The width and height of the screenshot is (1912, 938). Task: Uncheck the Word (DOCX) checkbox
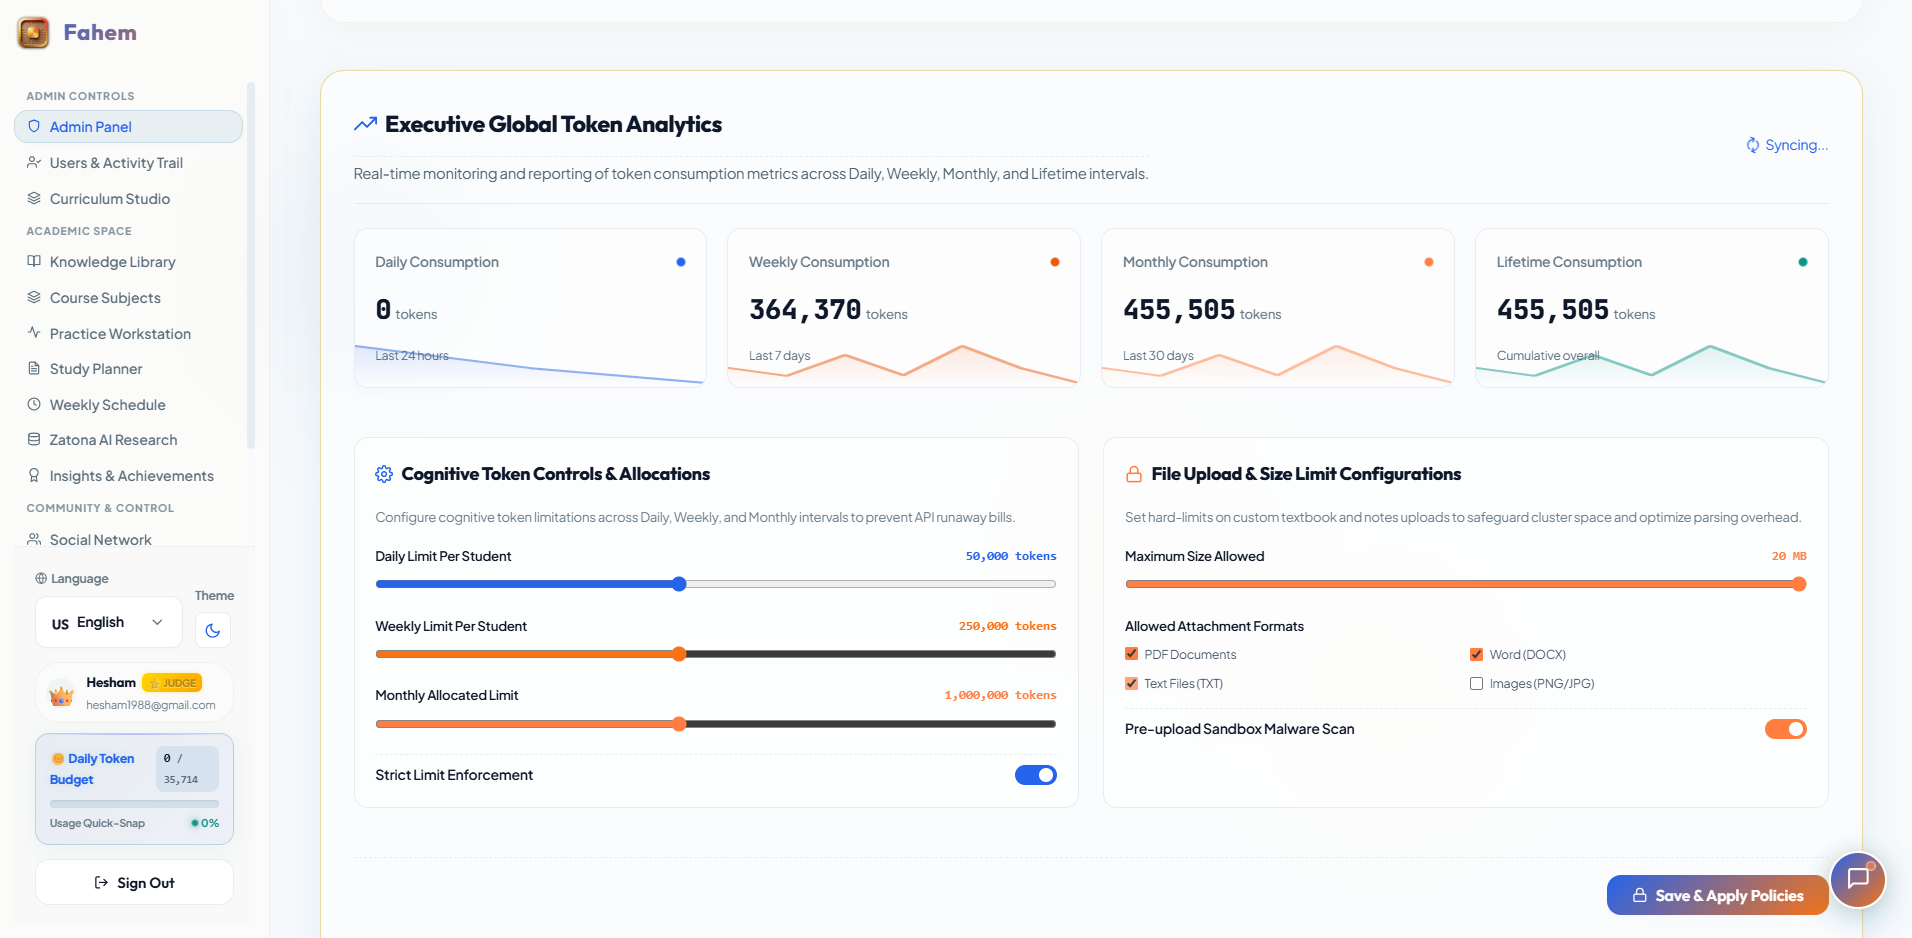click(1476, 654)
